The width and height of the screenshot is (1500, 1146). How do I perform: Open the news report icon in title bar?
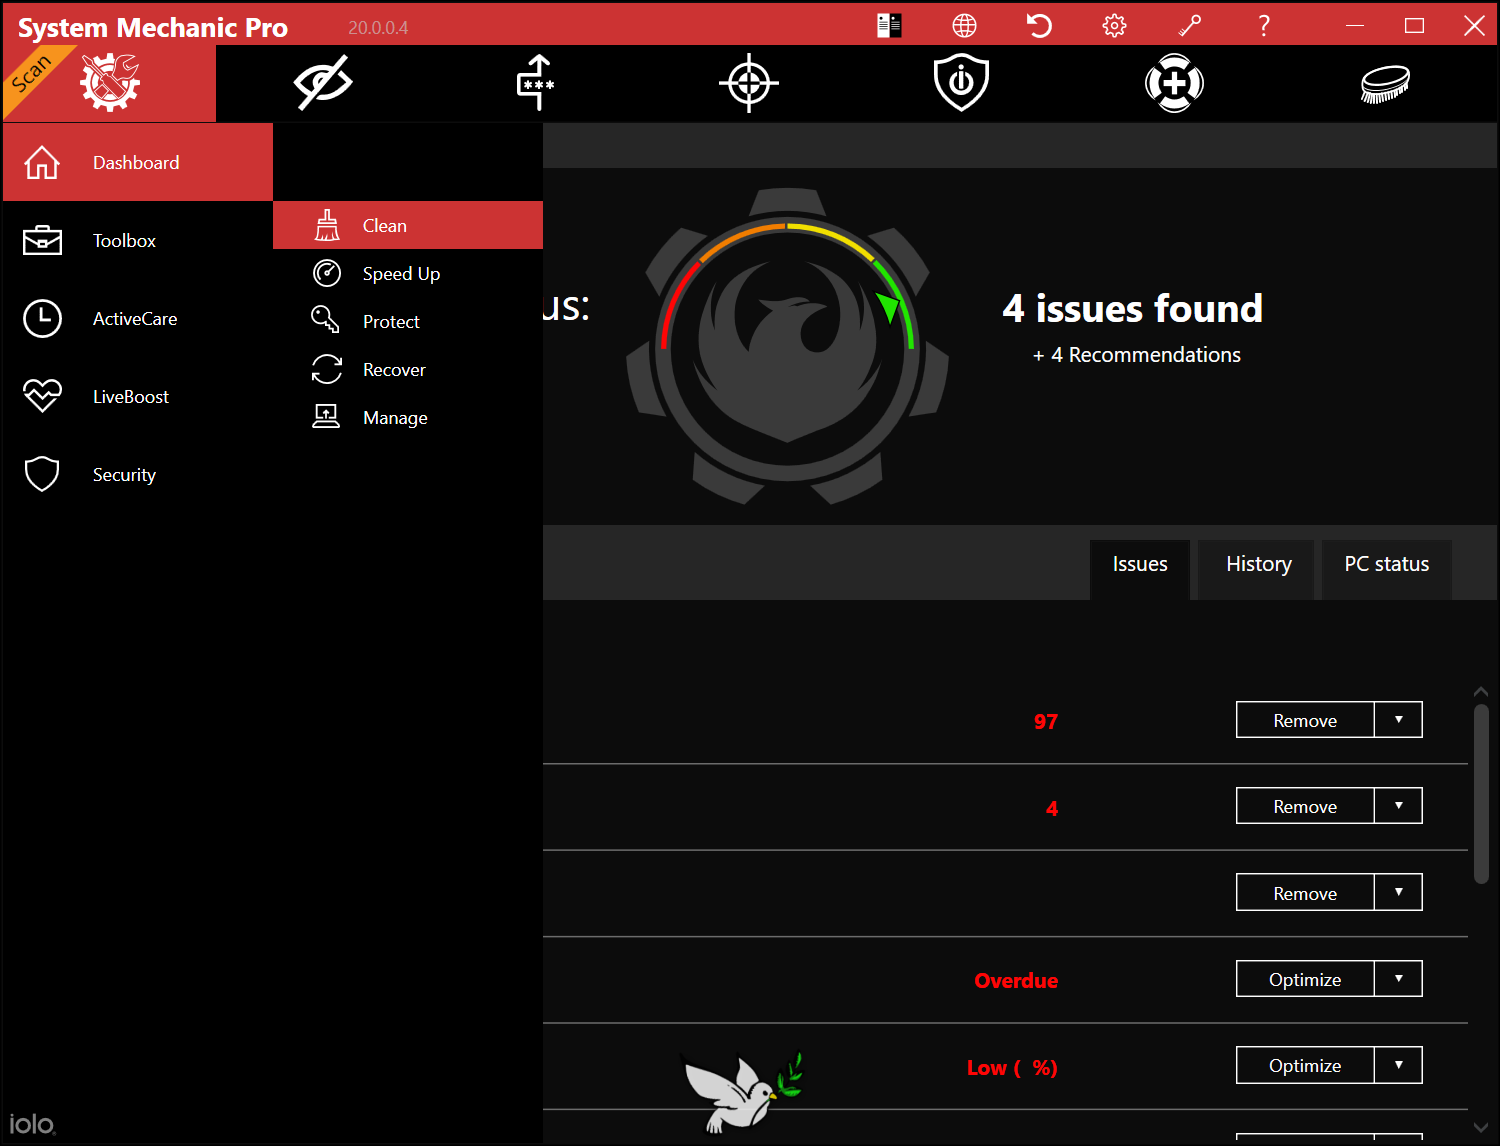click(x=889, y=25)
